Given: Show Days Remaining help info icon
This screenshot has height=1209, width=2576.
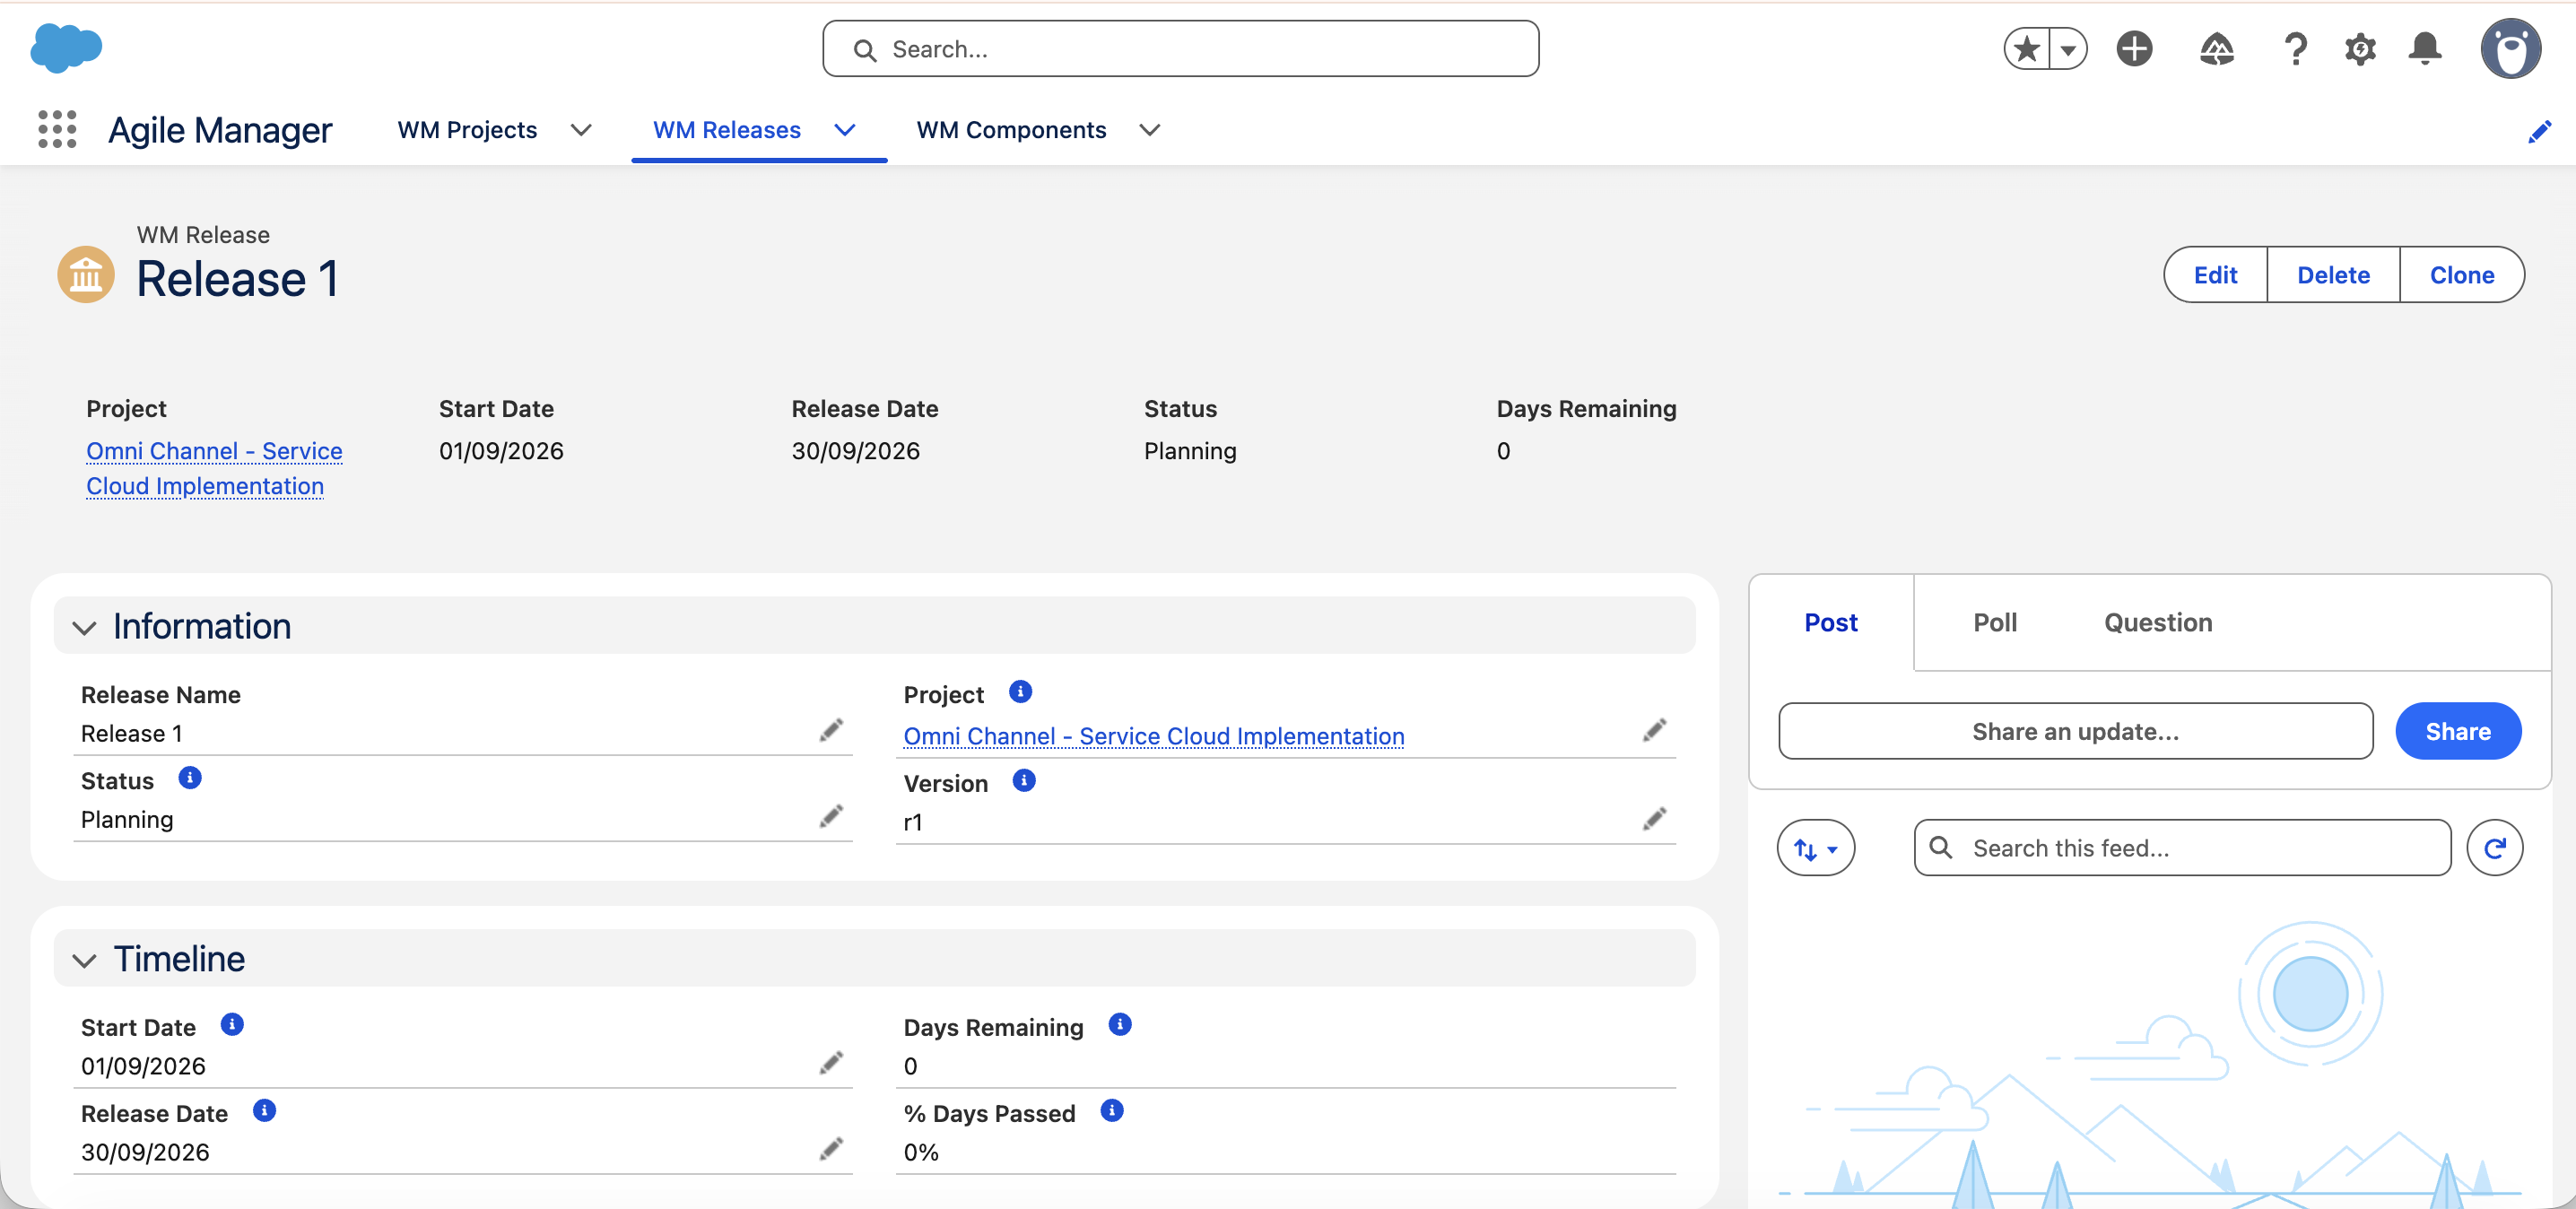Looking at the screenshot, I should coord(1120,1025).
